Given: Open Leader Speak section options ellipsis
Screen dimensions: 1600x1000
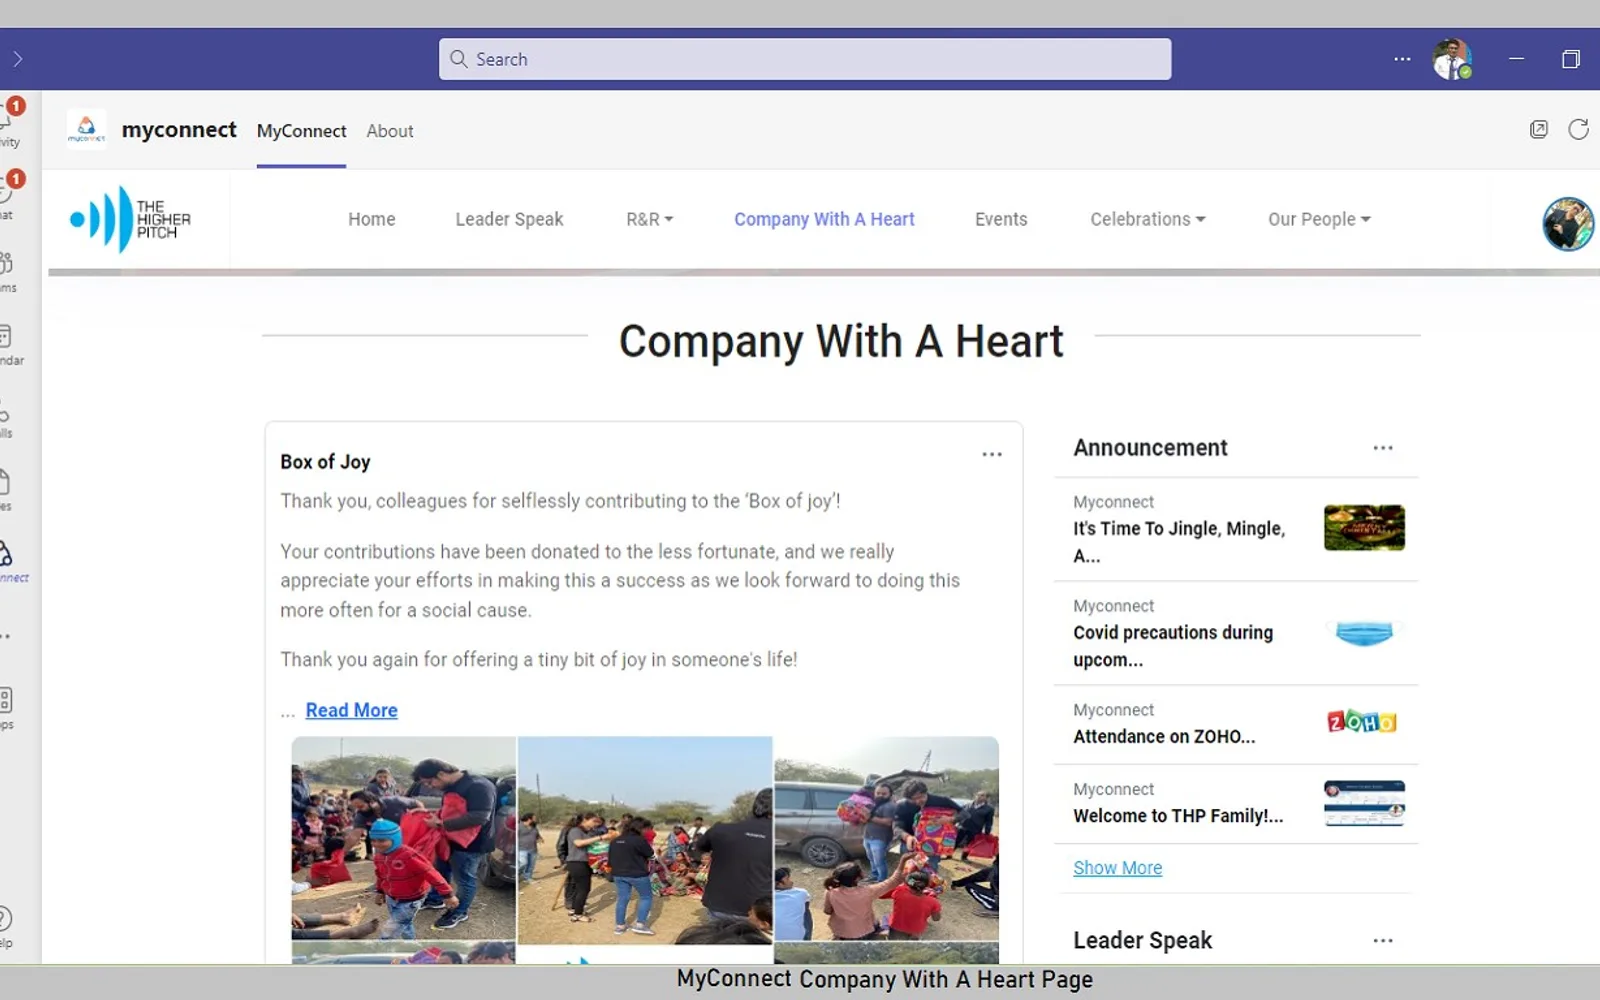Looking at the screenshot, I should pos(1383,941).
